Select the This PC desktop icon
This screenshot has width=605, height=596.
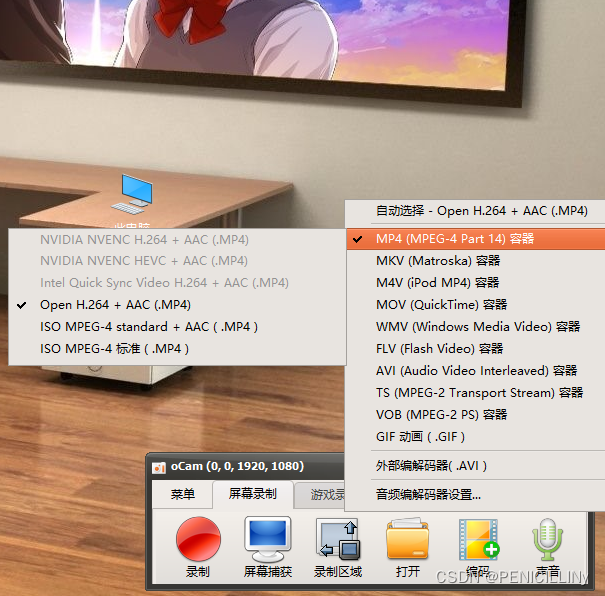[x=132, y=195]
